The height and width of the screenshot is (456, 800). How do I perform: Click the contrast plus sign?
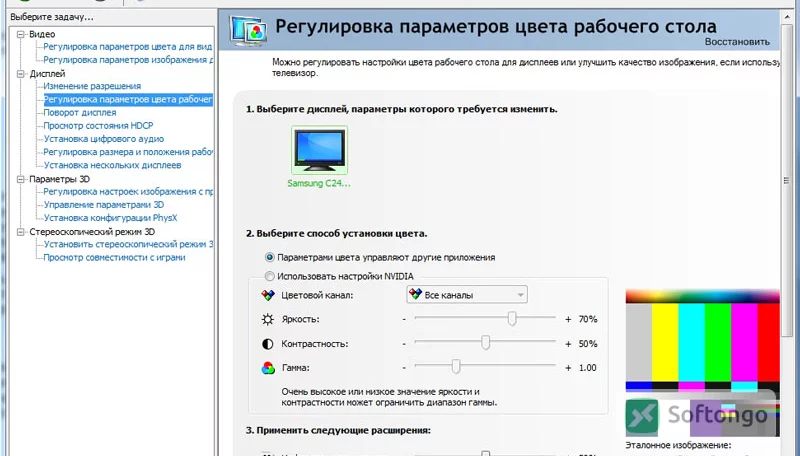click(x=568, y=344)
